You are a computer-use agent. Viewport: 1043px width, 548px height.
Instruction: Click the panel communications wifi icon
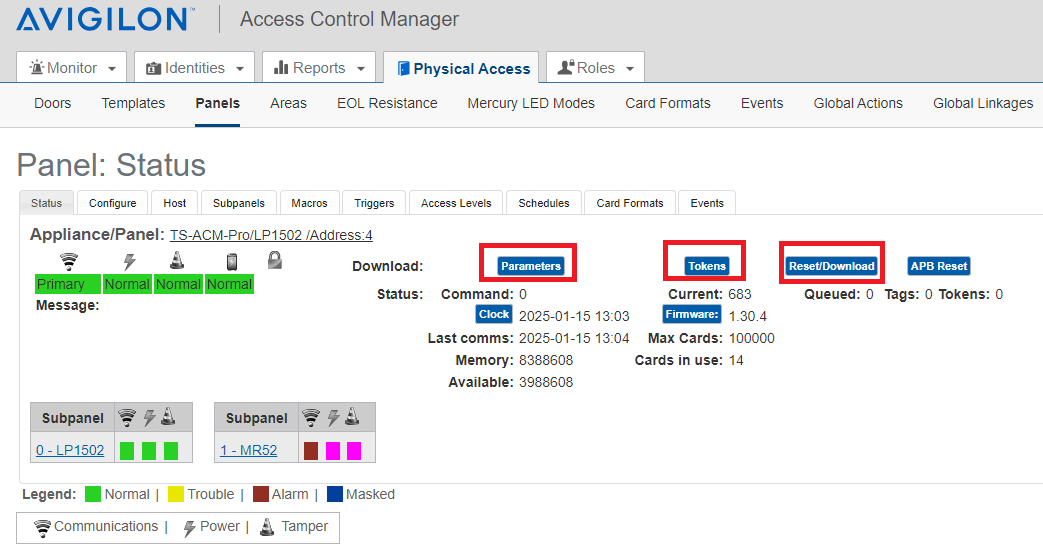pyautogui.click(x=68, y=262)
